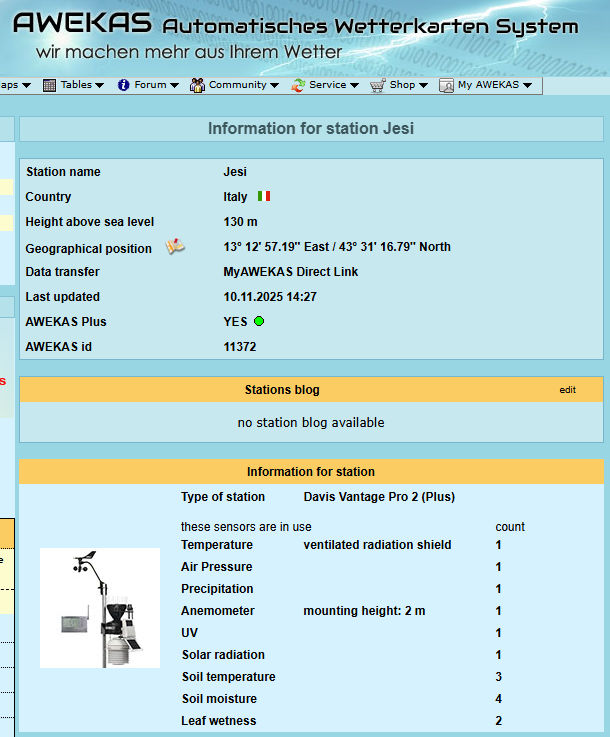Click the Shop cart icon
Image resolution: width=610 pixels, height=737 pixels.
[377, 85]
